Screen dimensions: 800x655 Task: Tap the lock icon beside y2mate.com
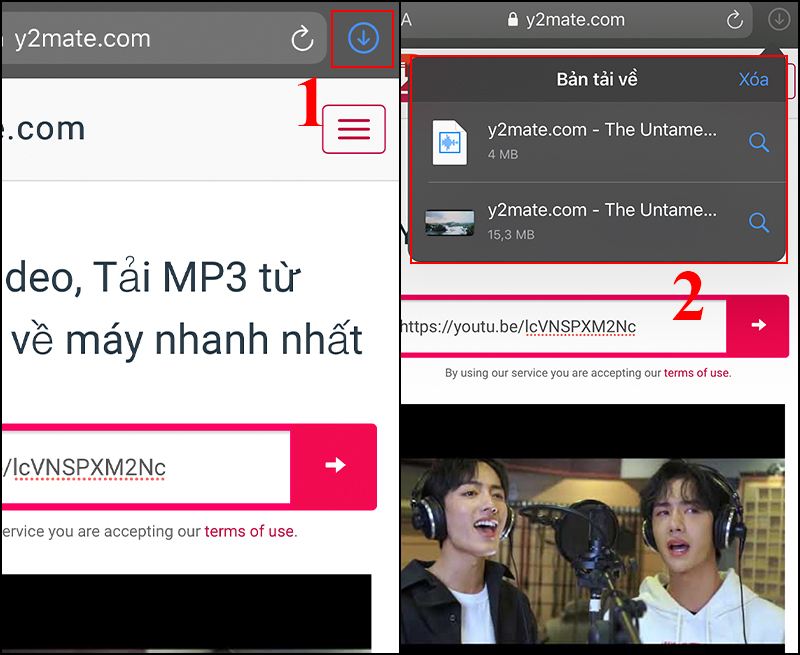(513, 19)
